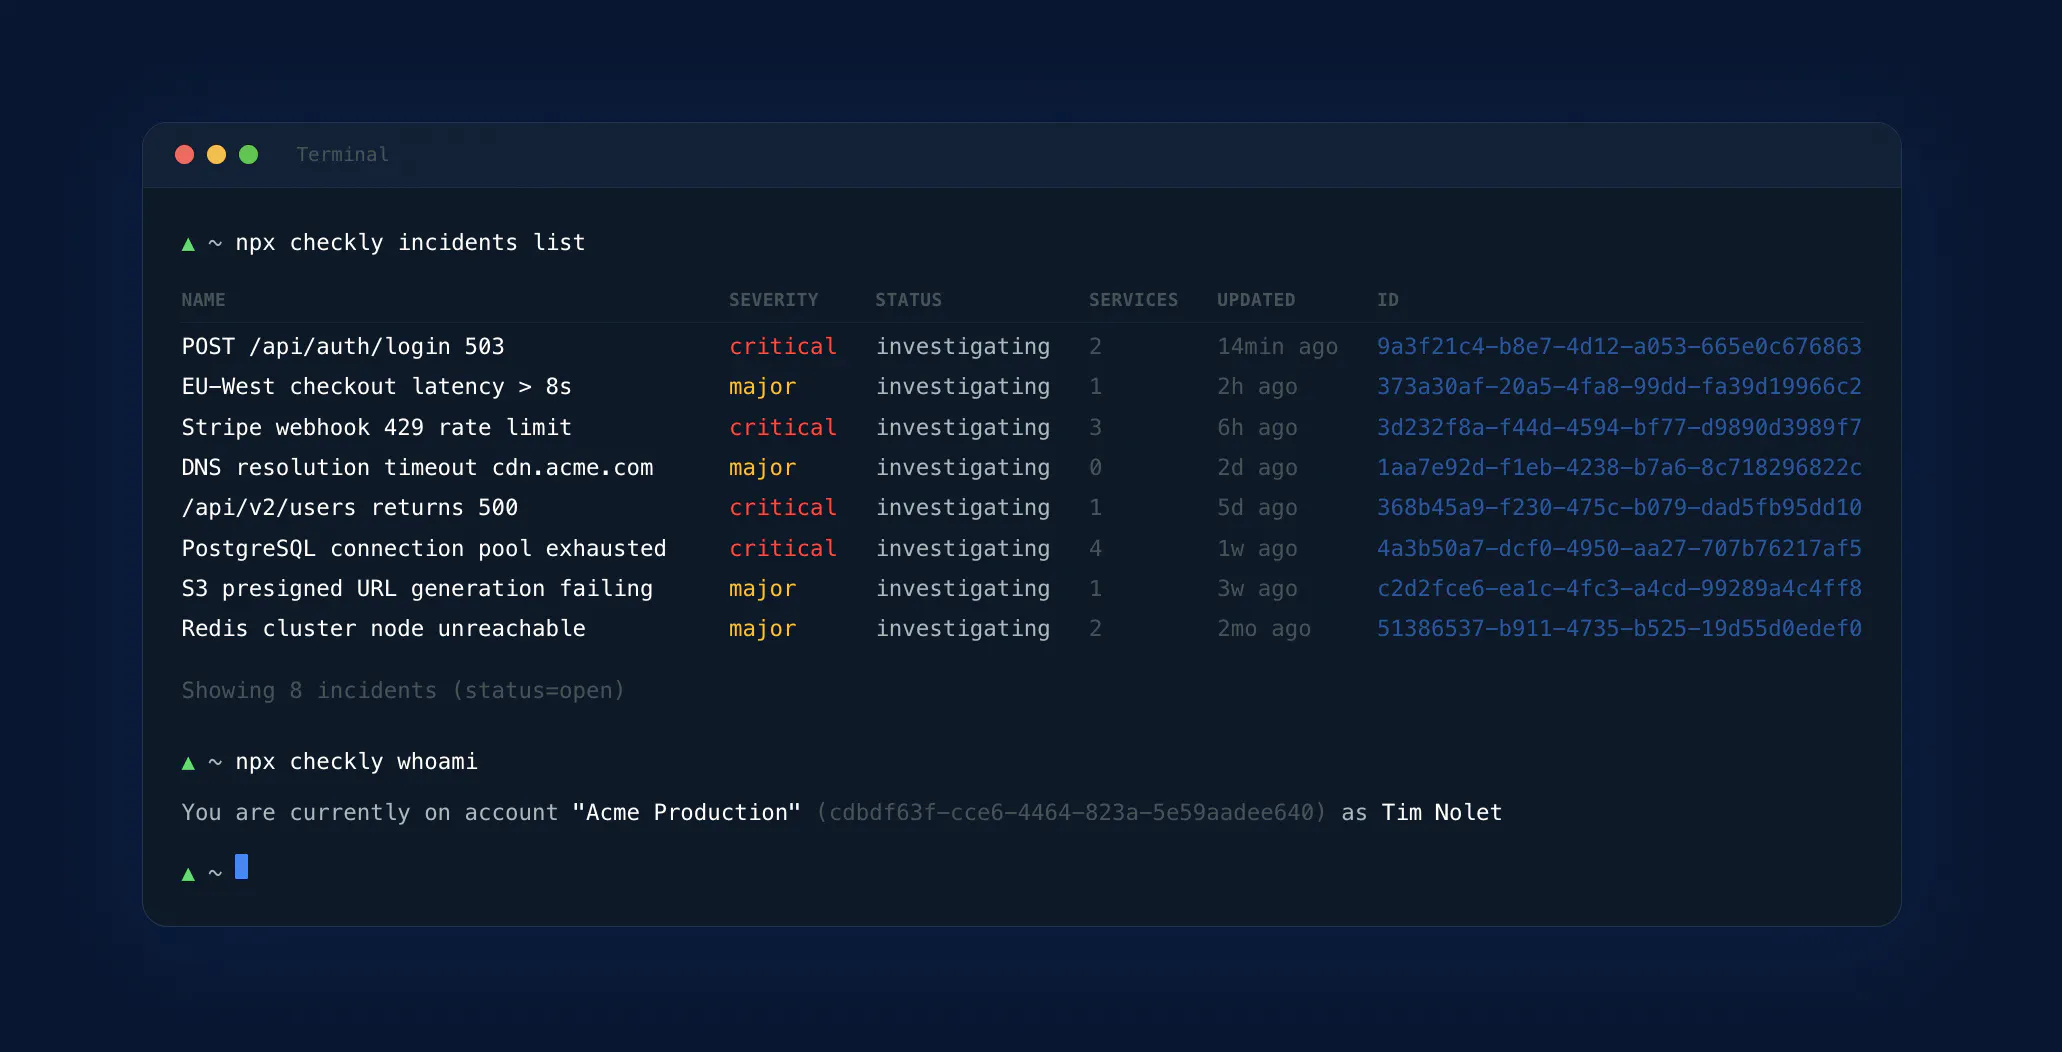The image size is (2062, 1052).
Task: Click the yellow minimize window dot
Action: coord(216,154)
